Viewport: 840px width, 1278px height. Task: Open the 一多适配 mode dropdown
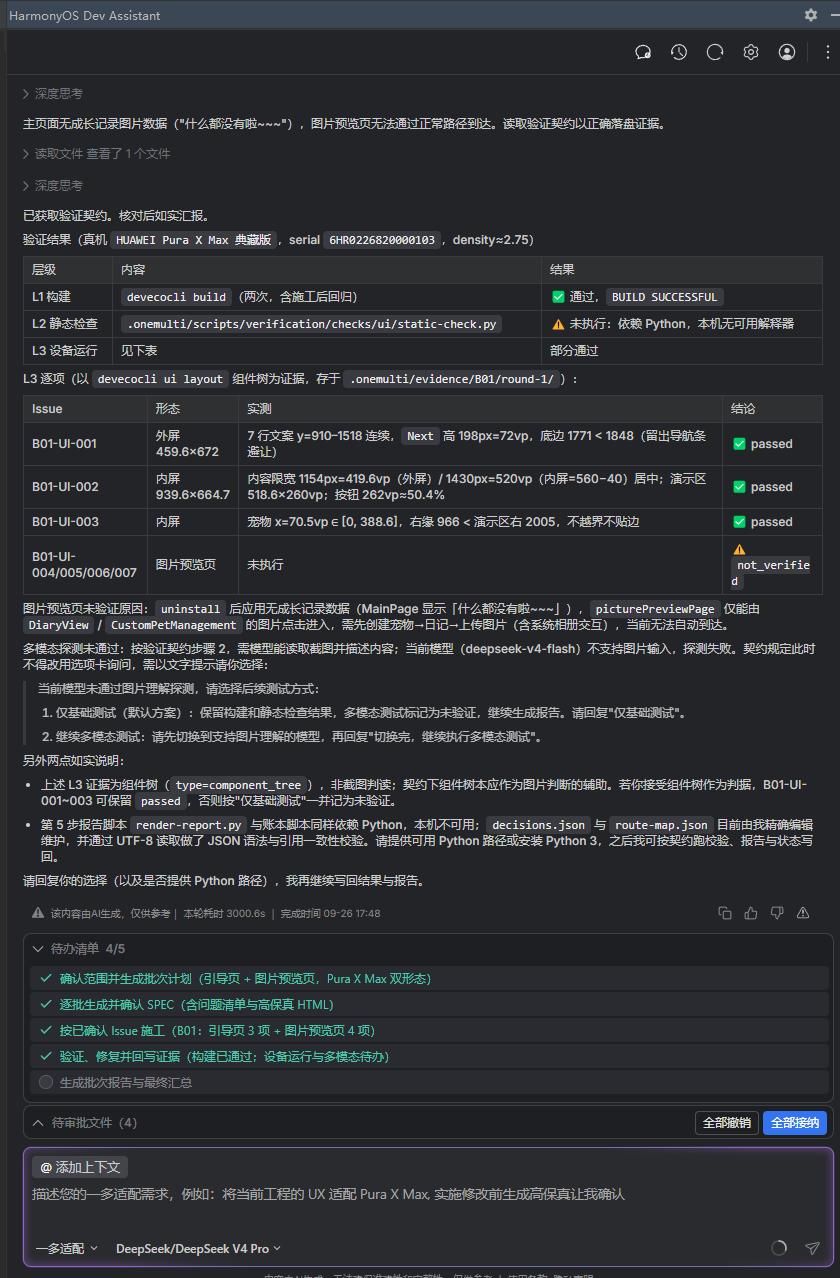[67, 1248]
